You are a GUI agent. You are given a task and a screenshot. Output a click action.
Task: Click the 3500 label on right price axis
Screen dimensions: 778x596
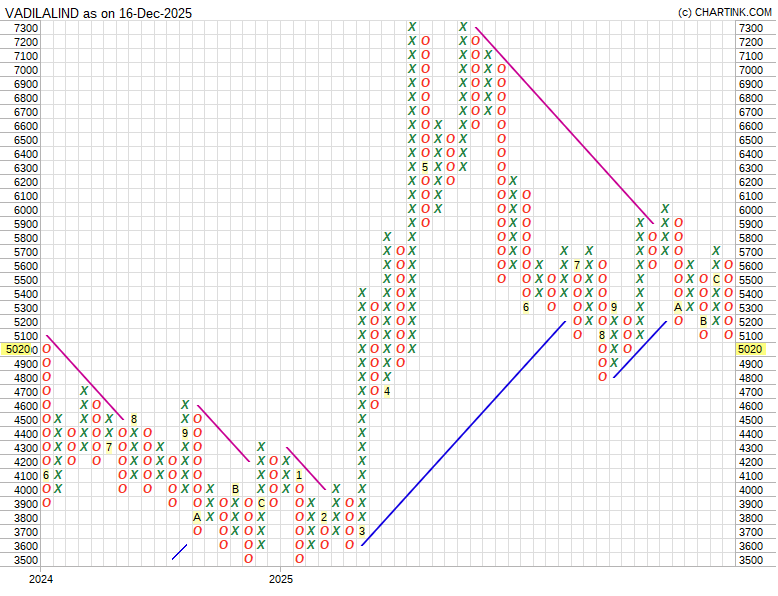(750, 560)
